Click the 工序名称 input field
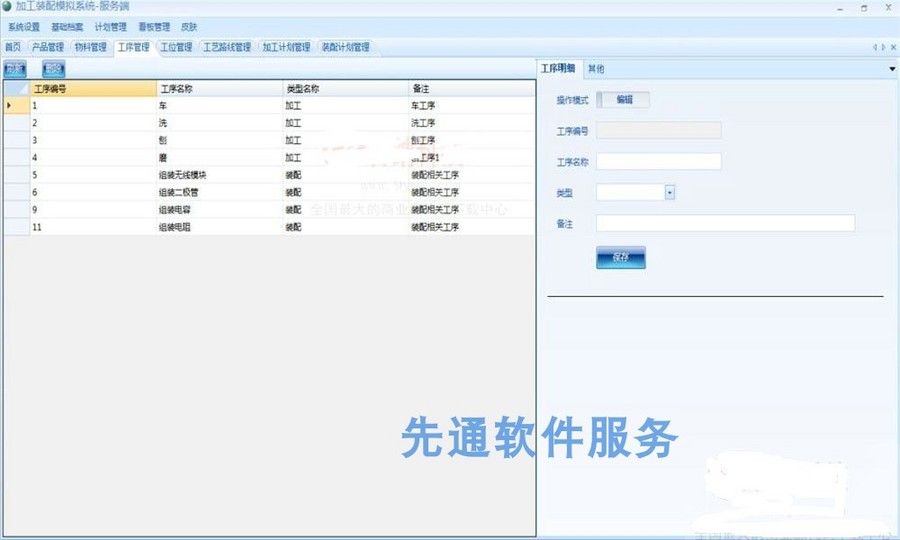The width and height of the screenshot is (900, 540). click(x=658, y=162)
